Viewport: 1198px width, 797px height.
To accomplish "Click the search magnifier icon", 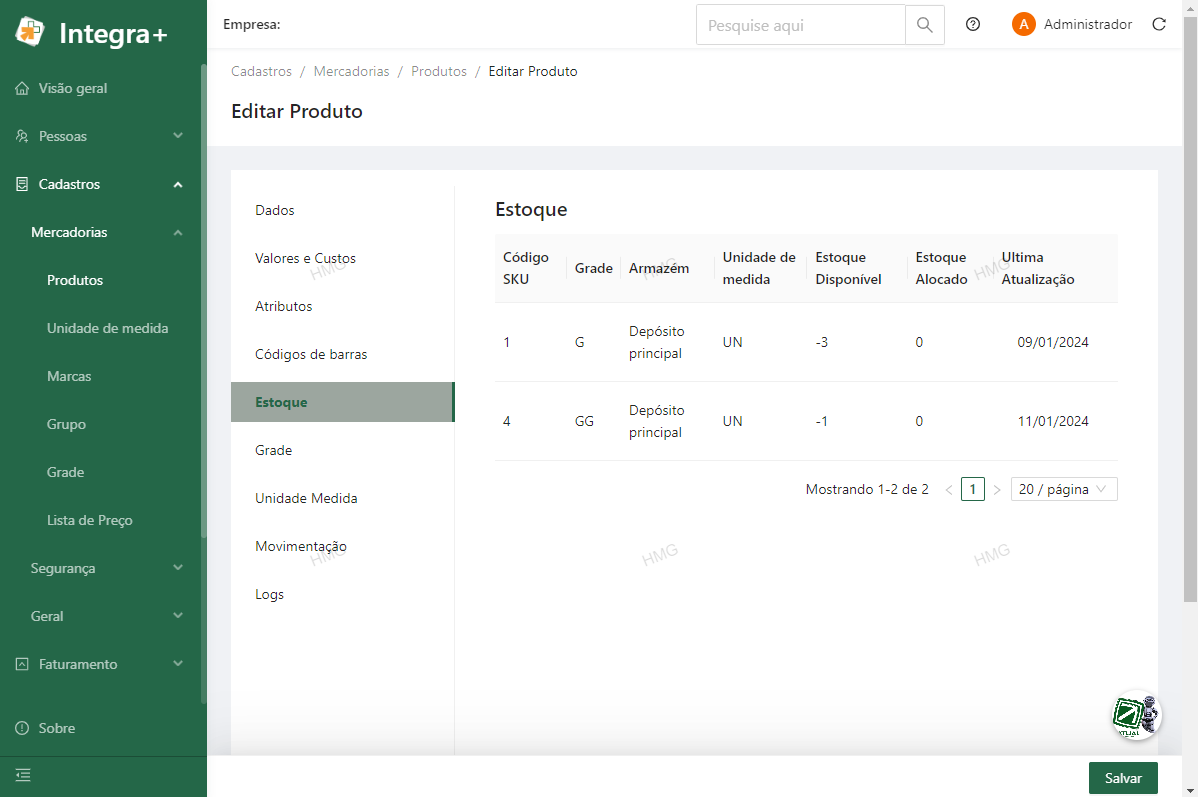I will tap(924, 24).
